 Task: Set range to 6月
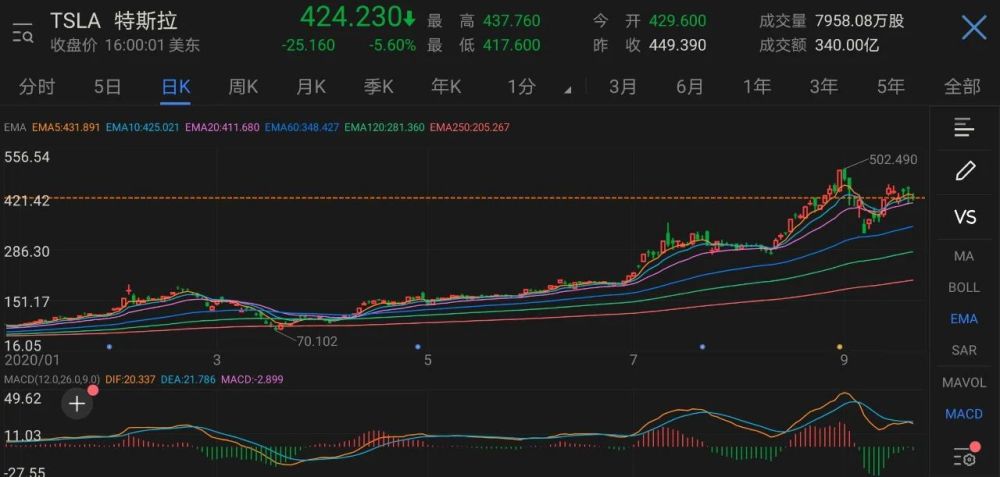point(689,87)
